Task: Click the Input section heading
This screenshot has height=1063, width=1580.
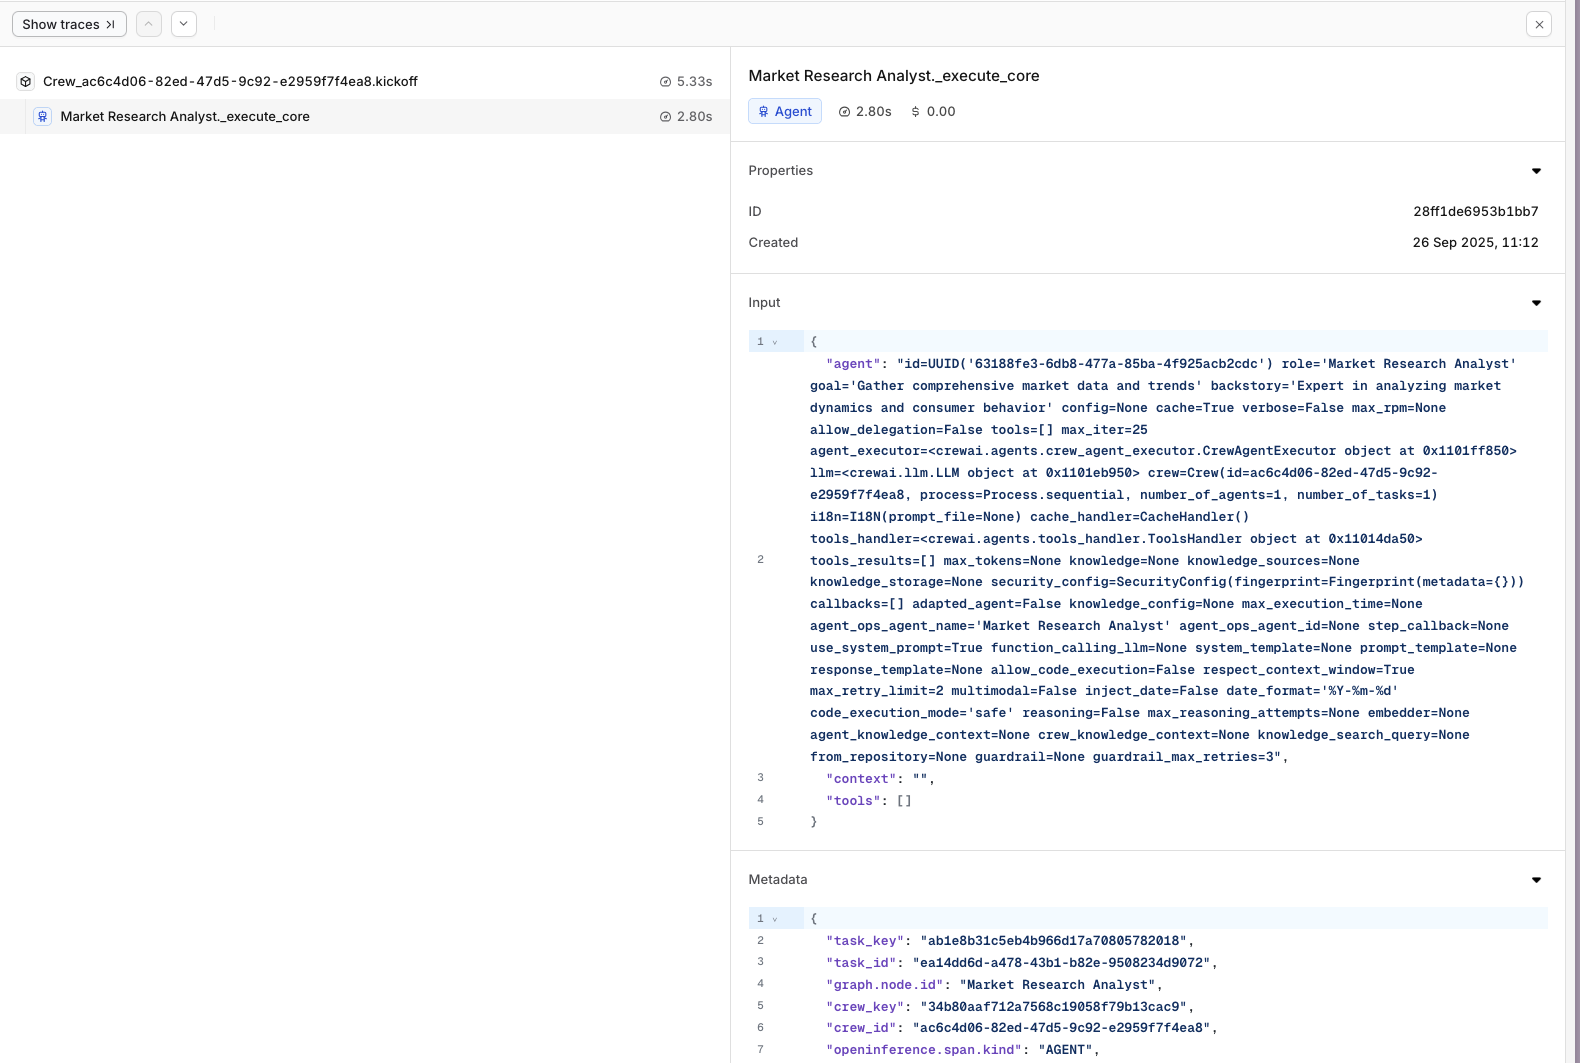Action: coord(765,303)
